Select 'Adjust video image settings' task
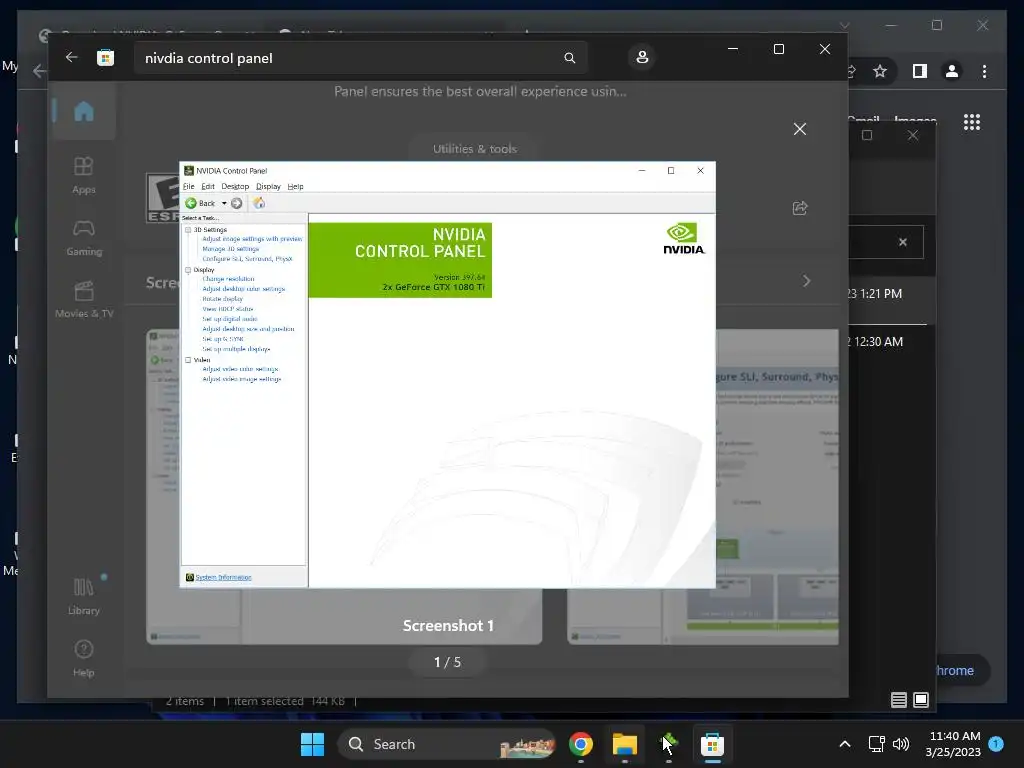This screenshot has width=1024, height=768. click(x=241, y=379)
